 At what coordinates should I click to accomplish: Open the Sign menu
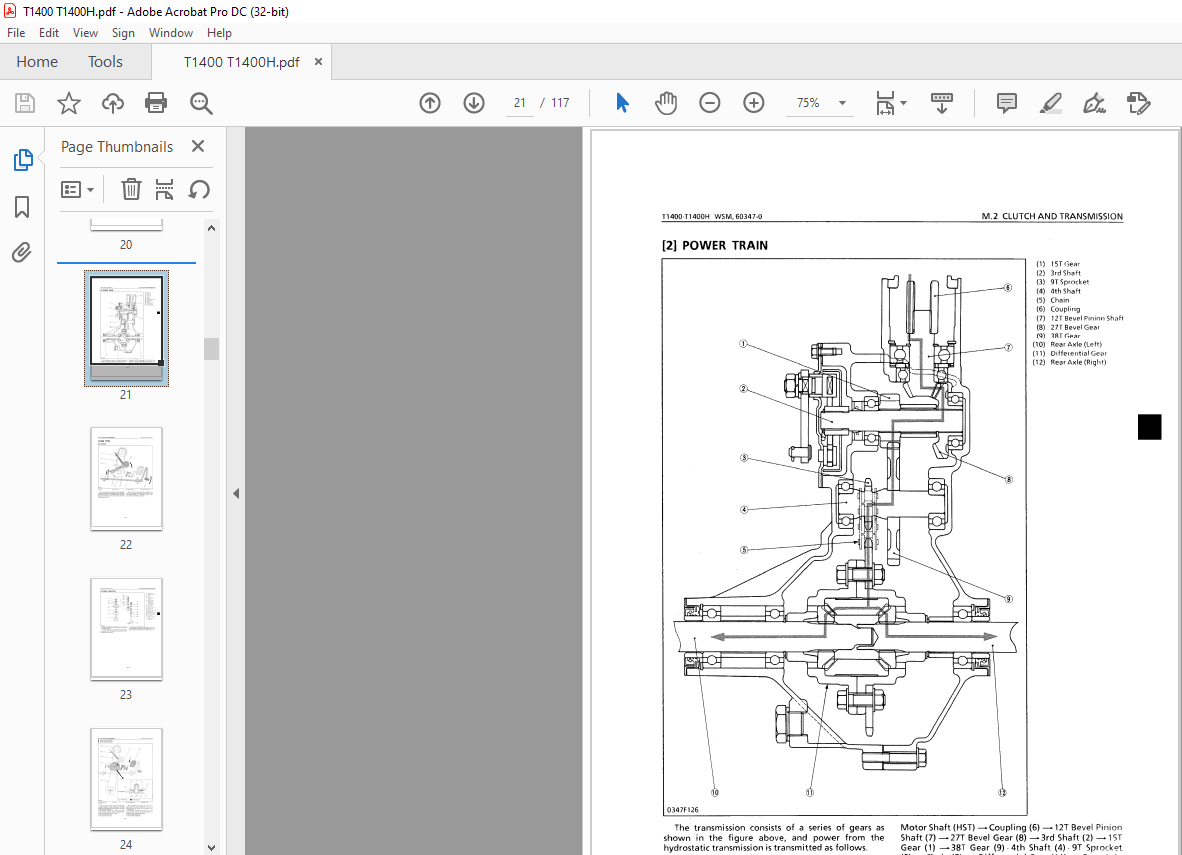(x=123, y=32)
